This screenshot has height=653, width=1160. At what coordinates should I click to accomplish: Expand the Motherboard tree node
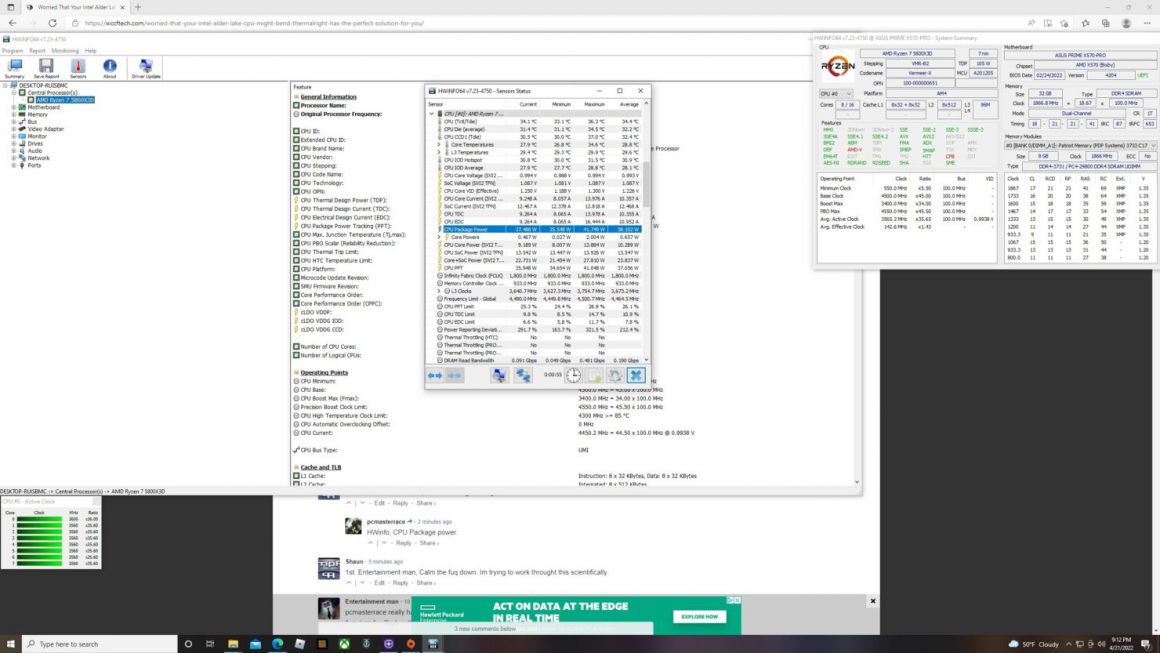coord(15,107)
